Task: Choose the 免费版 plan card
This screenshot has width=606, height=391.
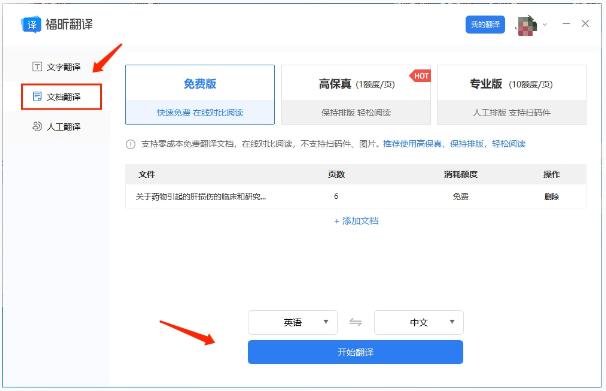Action: (200, 95)
